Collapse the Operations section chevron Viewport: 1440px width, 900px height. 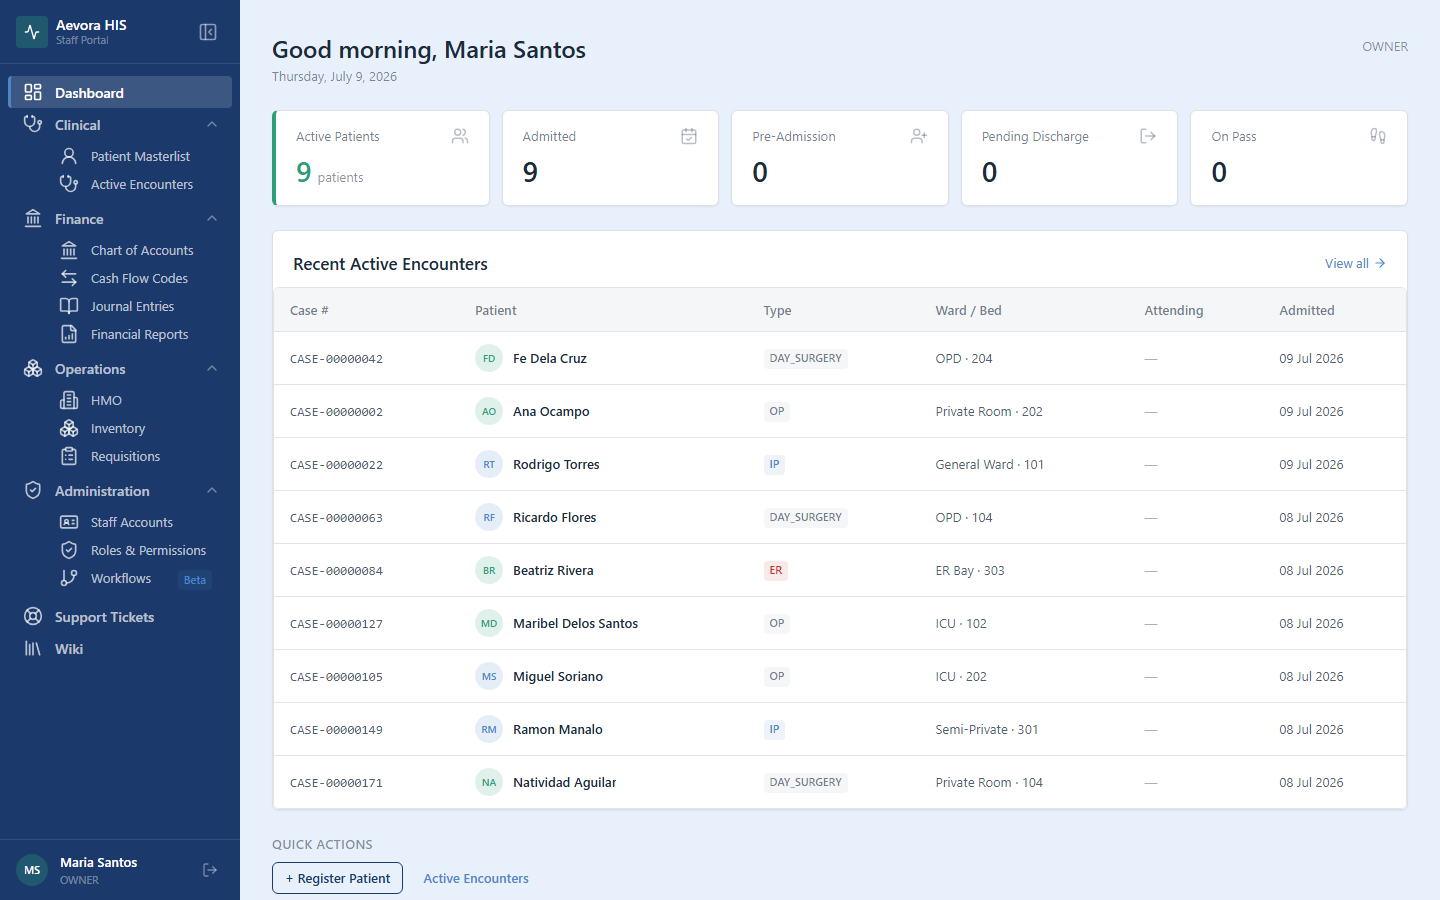212,368
